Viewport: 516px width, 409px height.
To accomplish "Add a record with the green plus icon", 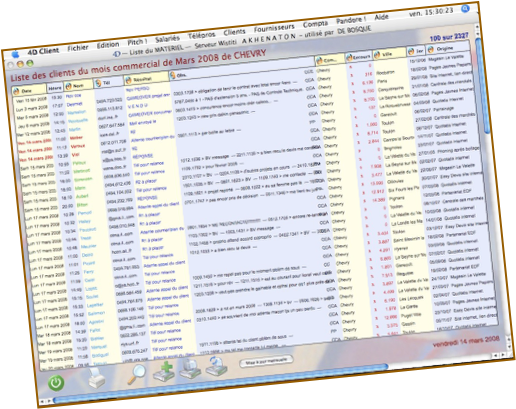I will tap(164, 371).
